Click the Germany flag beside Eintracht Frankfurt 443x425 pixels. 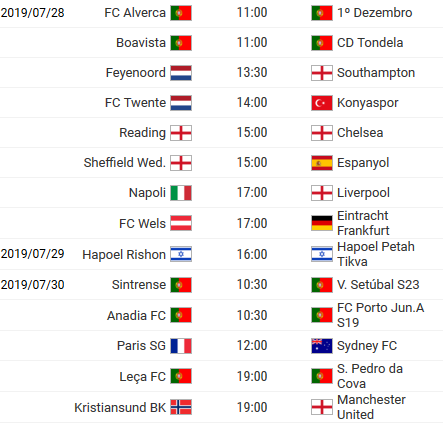(x=322, y=223)
